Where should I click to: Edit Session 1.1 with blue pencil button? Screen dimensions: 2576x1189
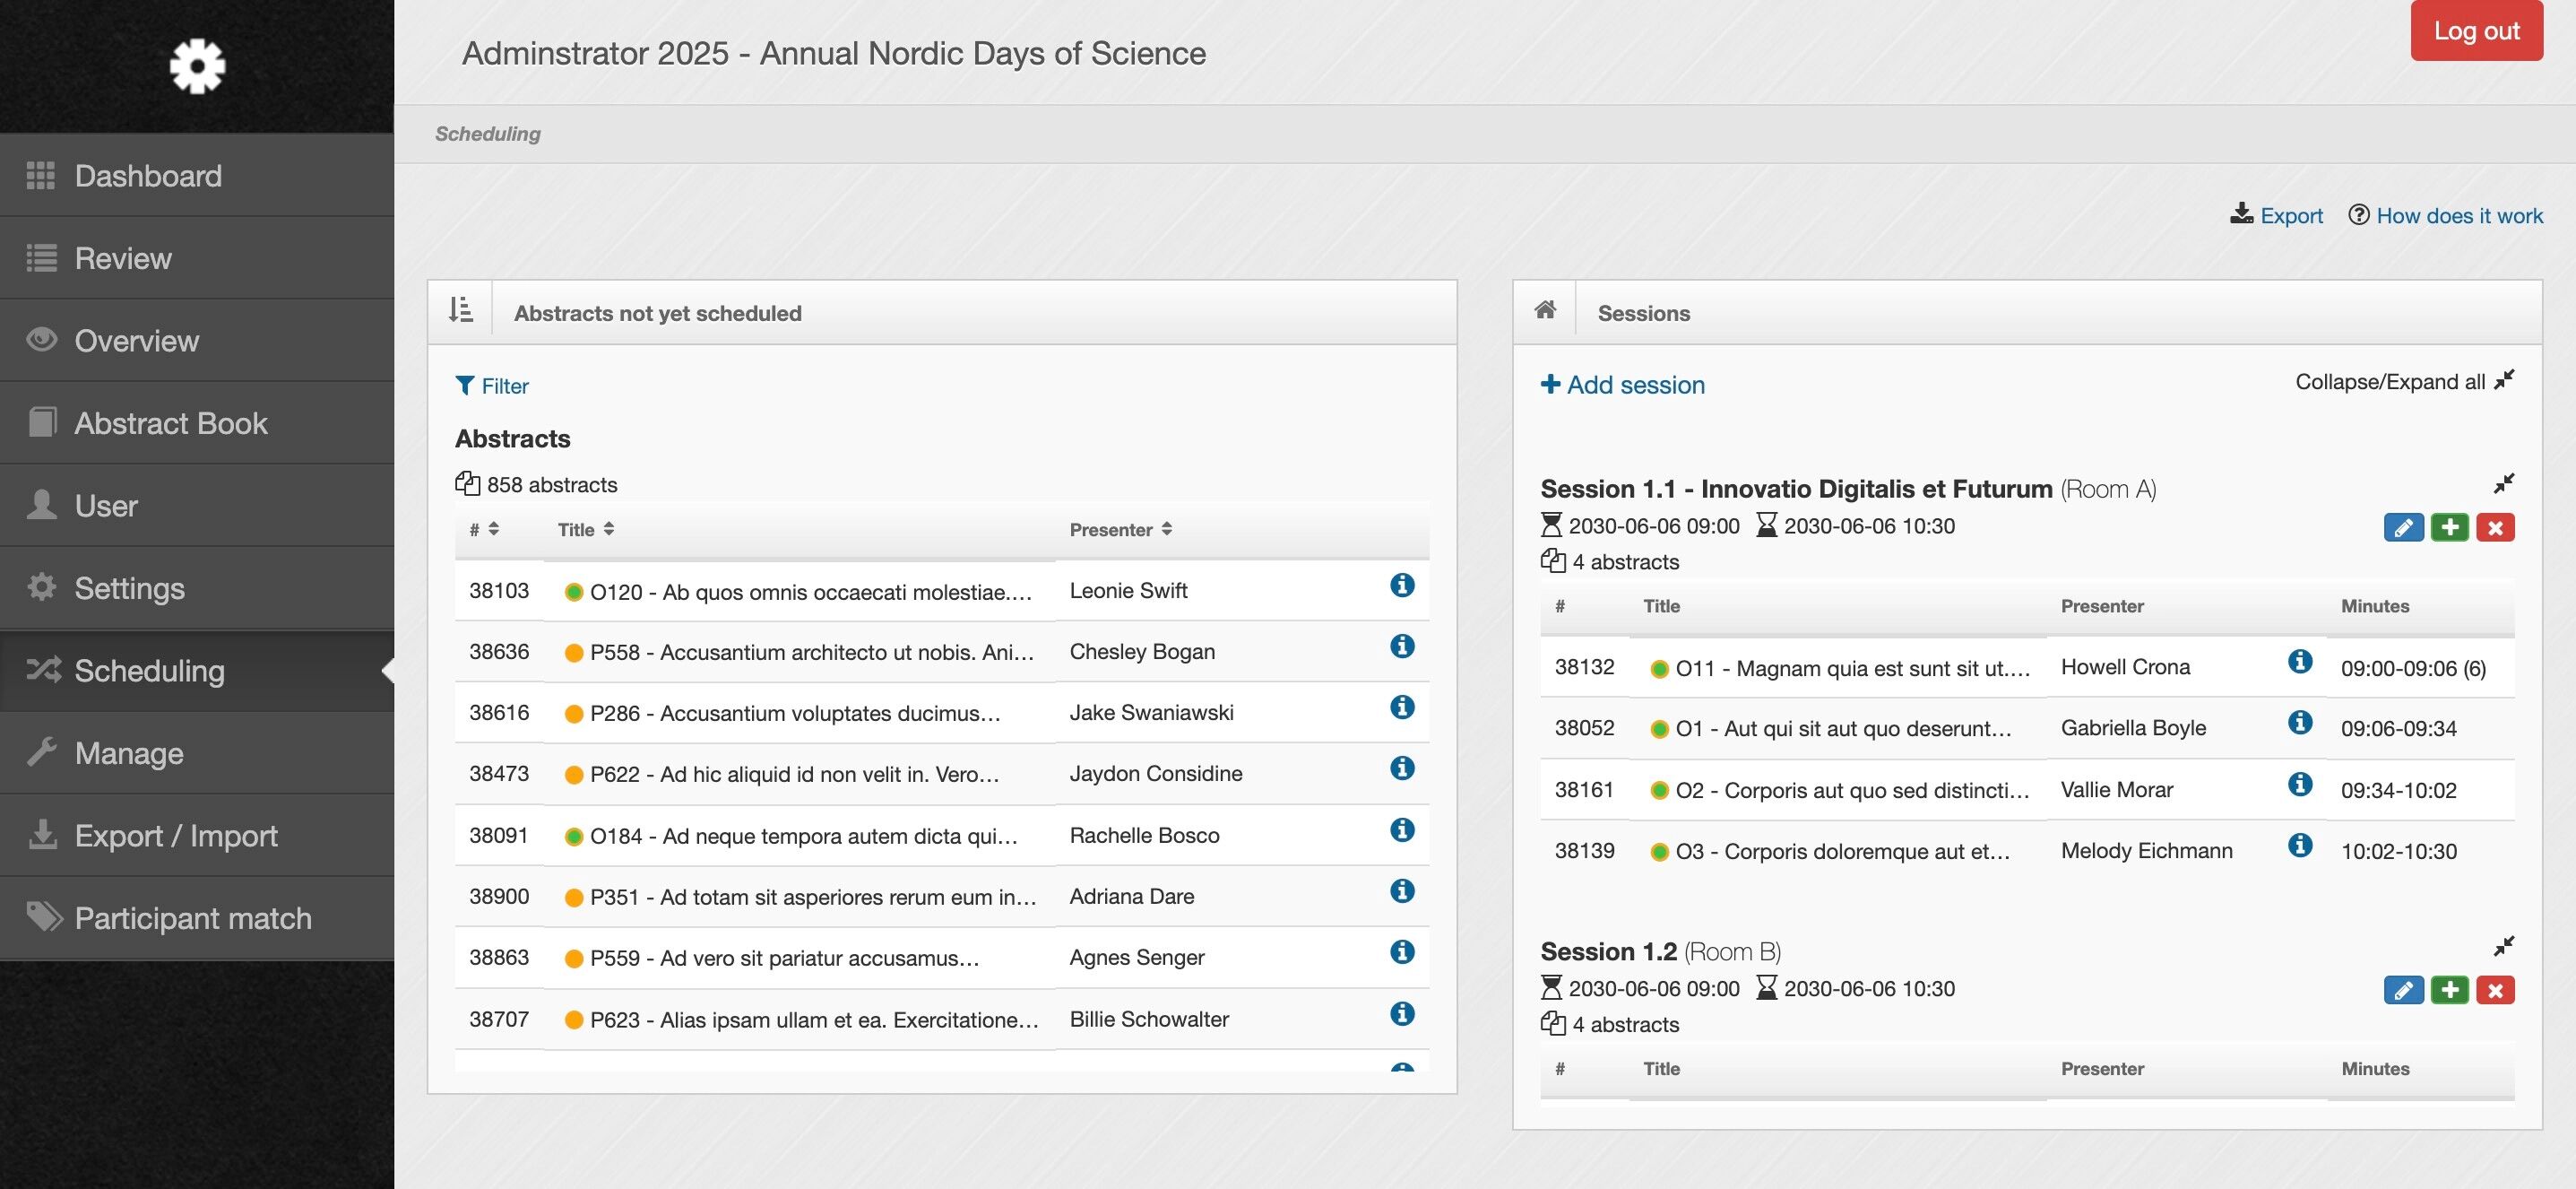tap(2403, 528)
